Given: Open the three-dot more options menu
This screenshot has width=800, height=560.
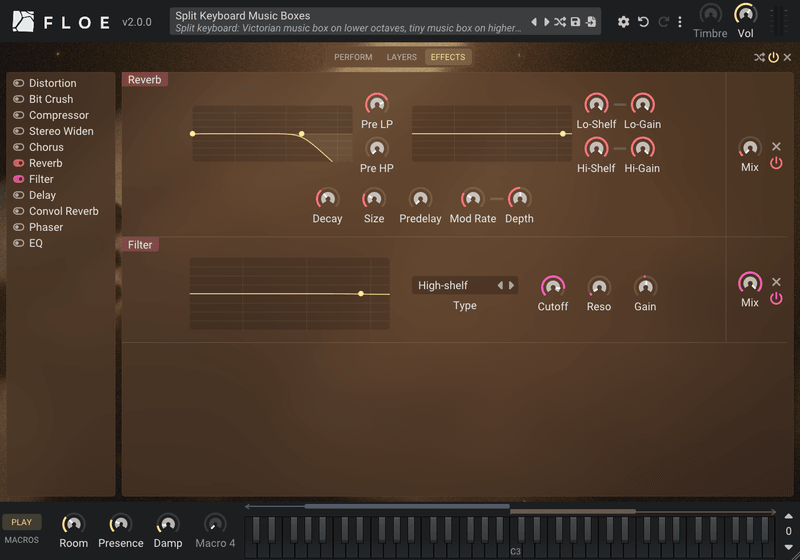Looking at the screenshot, I should point(680,22).
